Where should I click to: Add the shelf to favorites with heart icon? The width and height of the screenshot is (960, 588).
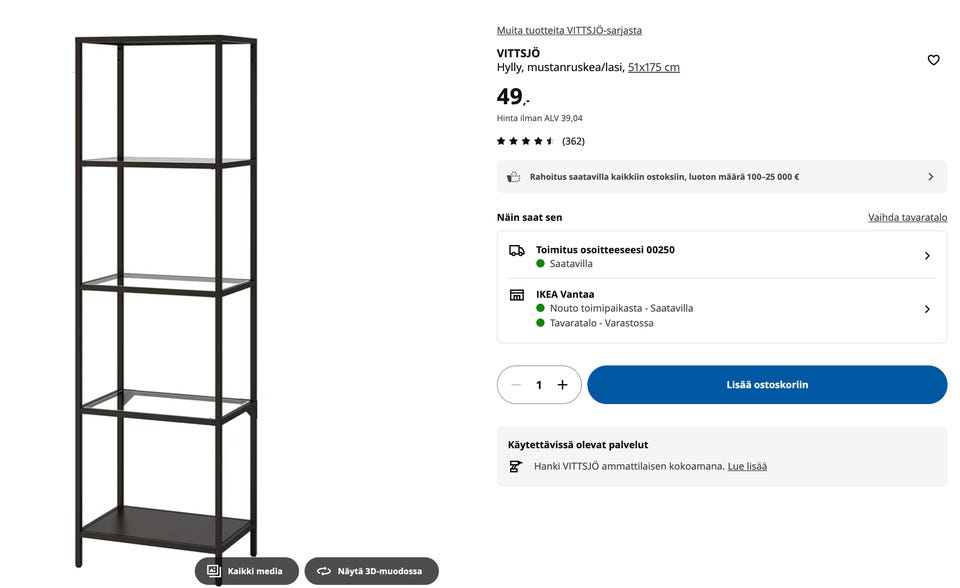click(x=933, y=60)
